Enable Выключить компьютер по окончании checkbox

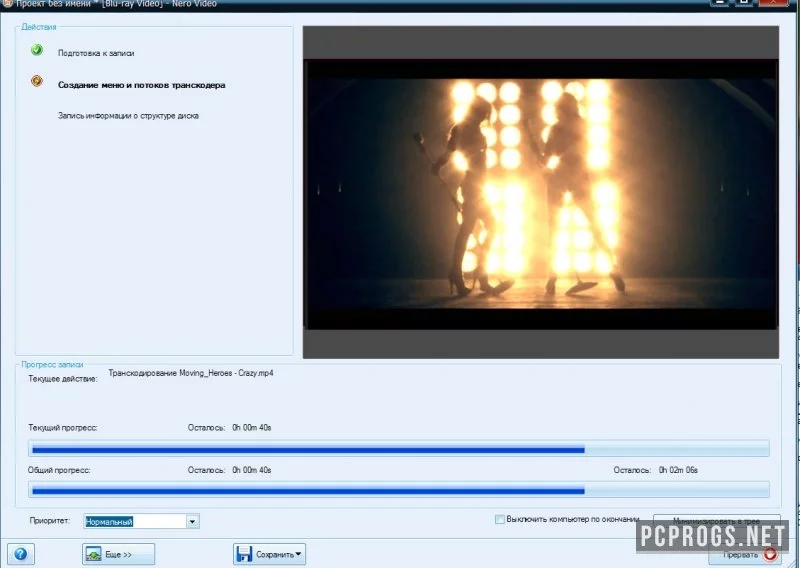tap(499, 519)
